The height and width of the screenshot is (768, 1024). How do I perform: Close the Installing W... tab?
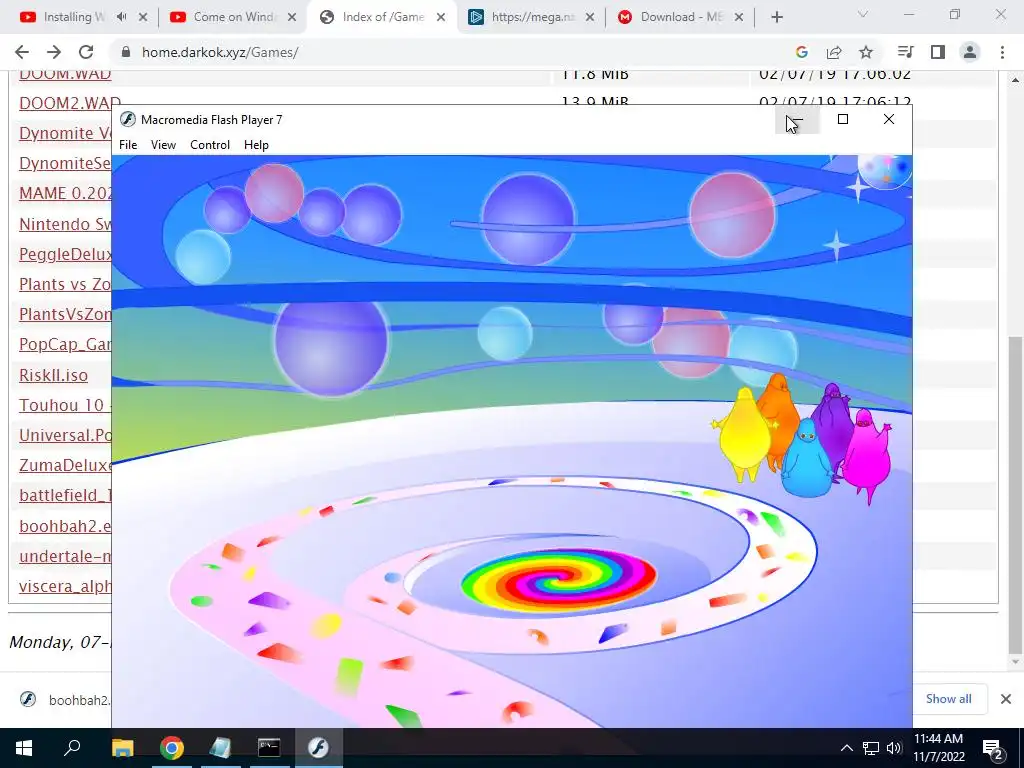(143, 17)
